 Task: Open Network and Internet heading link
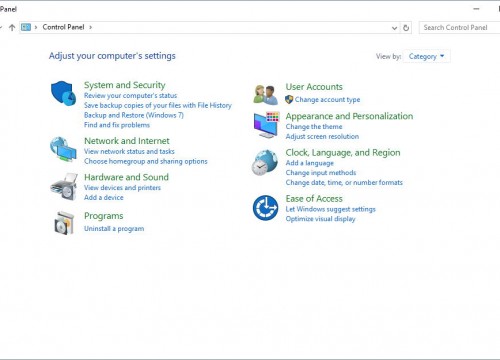[127, 141]
